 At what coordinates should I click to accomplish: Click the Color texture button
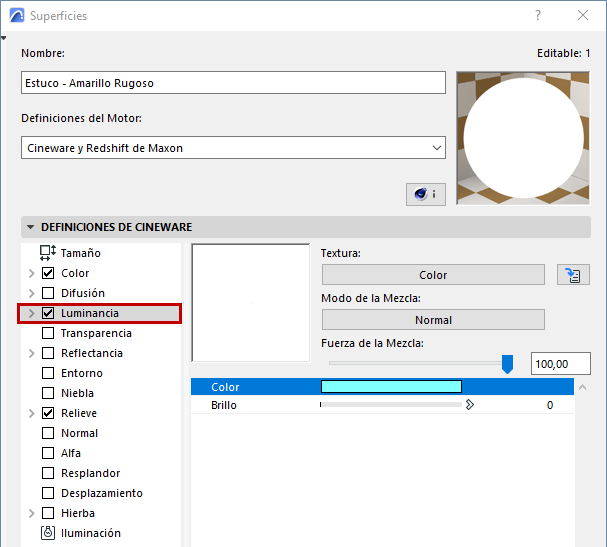(x=433, y=275)
